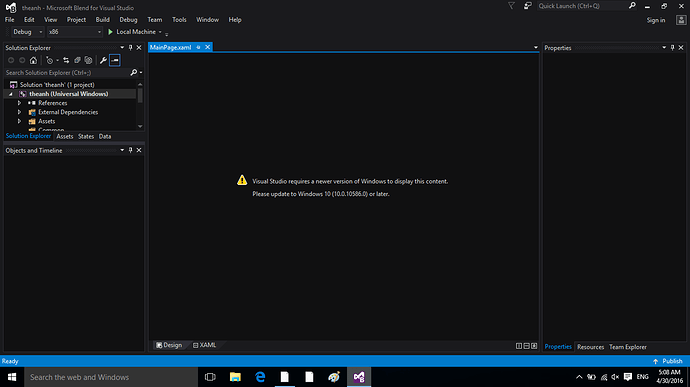Click the feedback icon beside Quick Launch

click(x=527, y=6)
